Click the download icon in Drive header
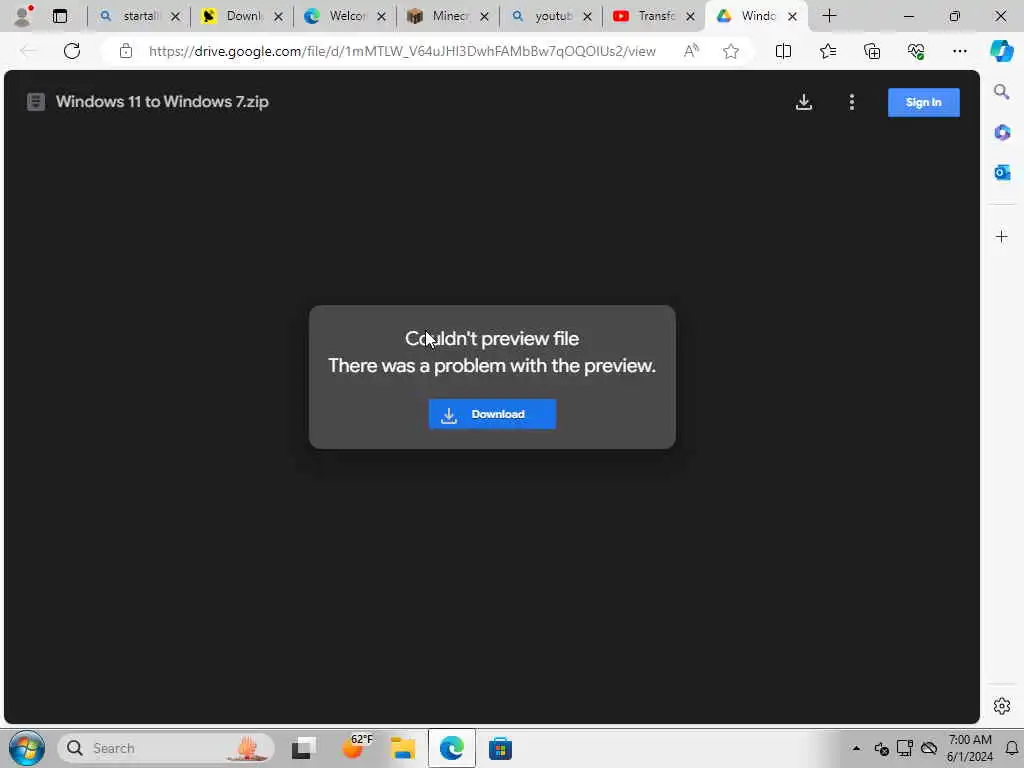Viewport: 1024px width, 768px height. pos(804,102)
